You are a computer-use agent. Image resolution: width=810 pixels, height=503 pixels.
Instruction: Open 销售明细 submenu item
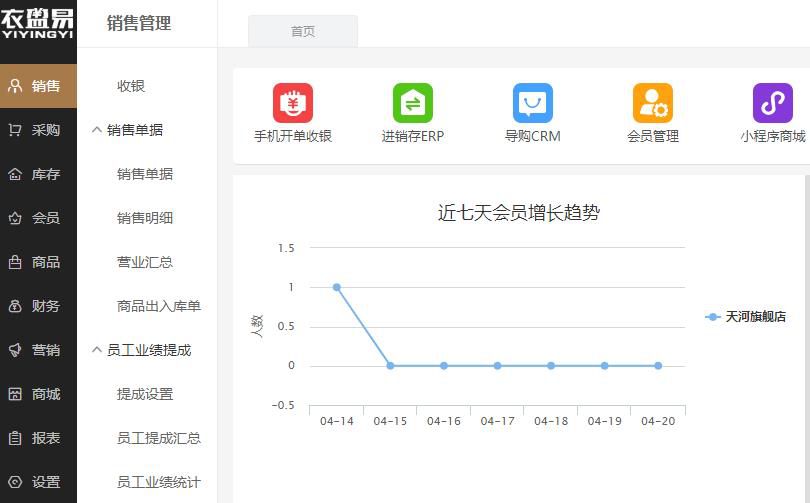tap(145, 218)
